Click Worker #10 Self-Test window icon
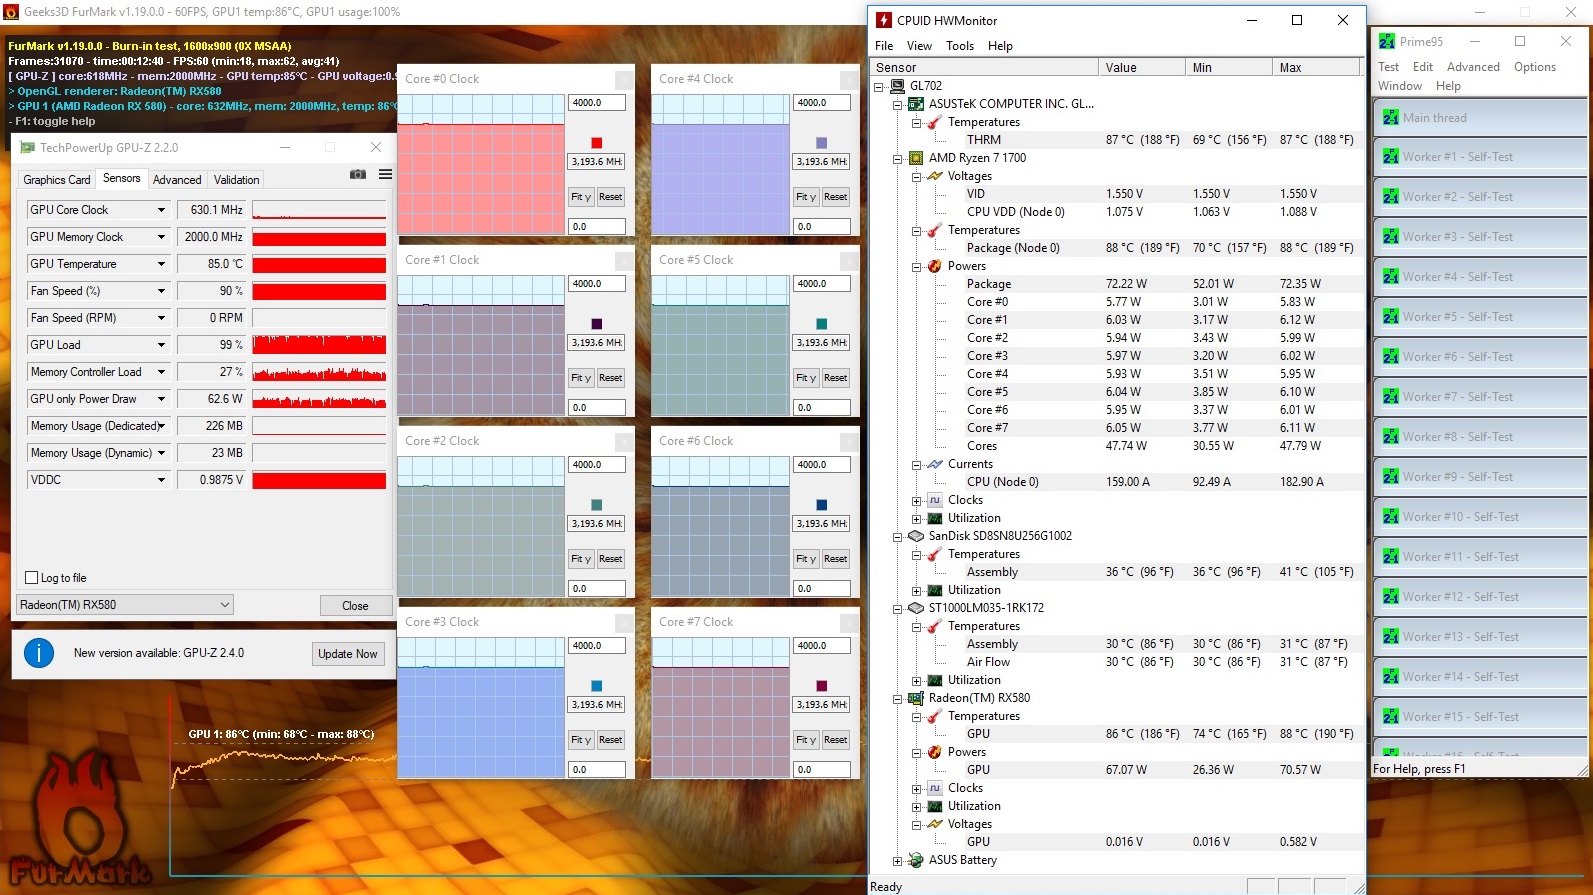This screenshot has width=1593, height=895. [1390, 517]
